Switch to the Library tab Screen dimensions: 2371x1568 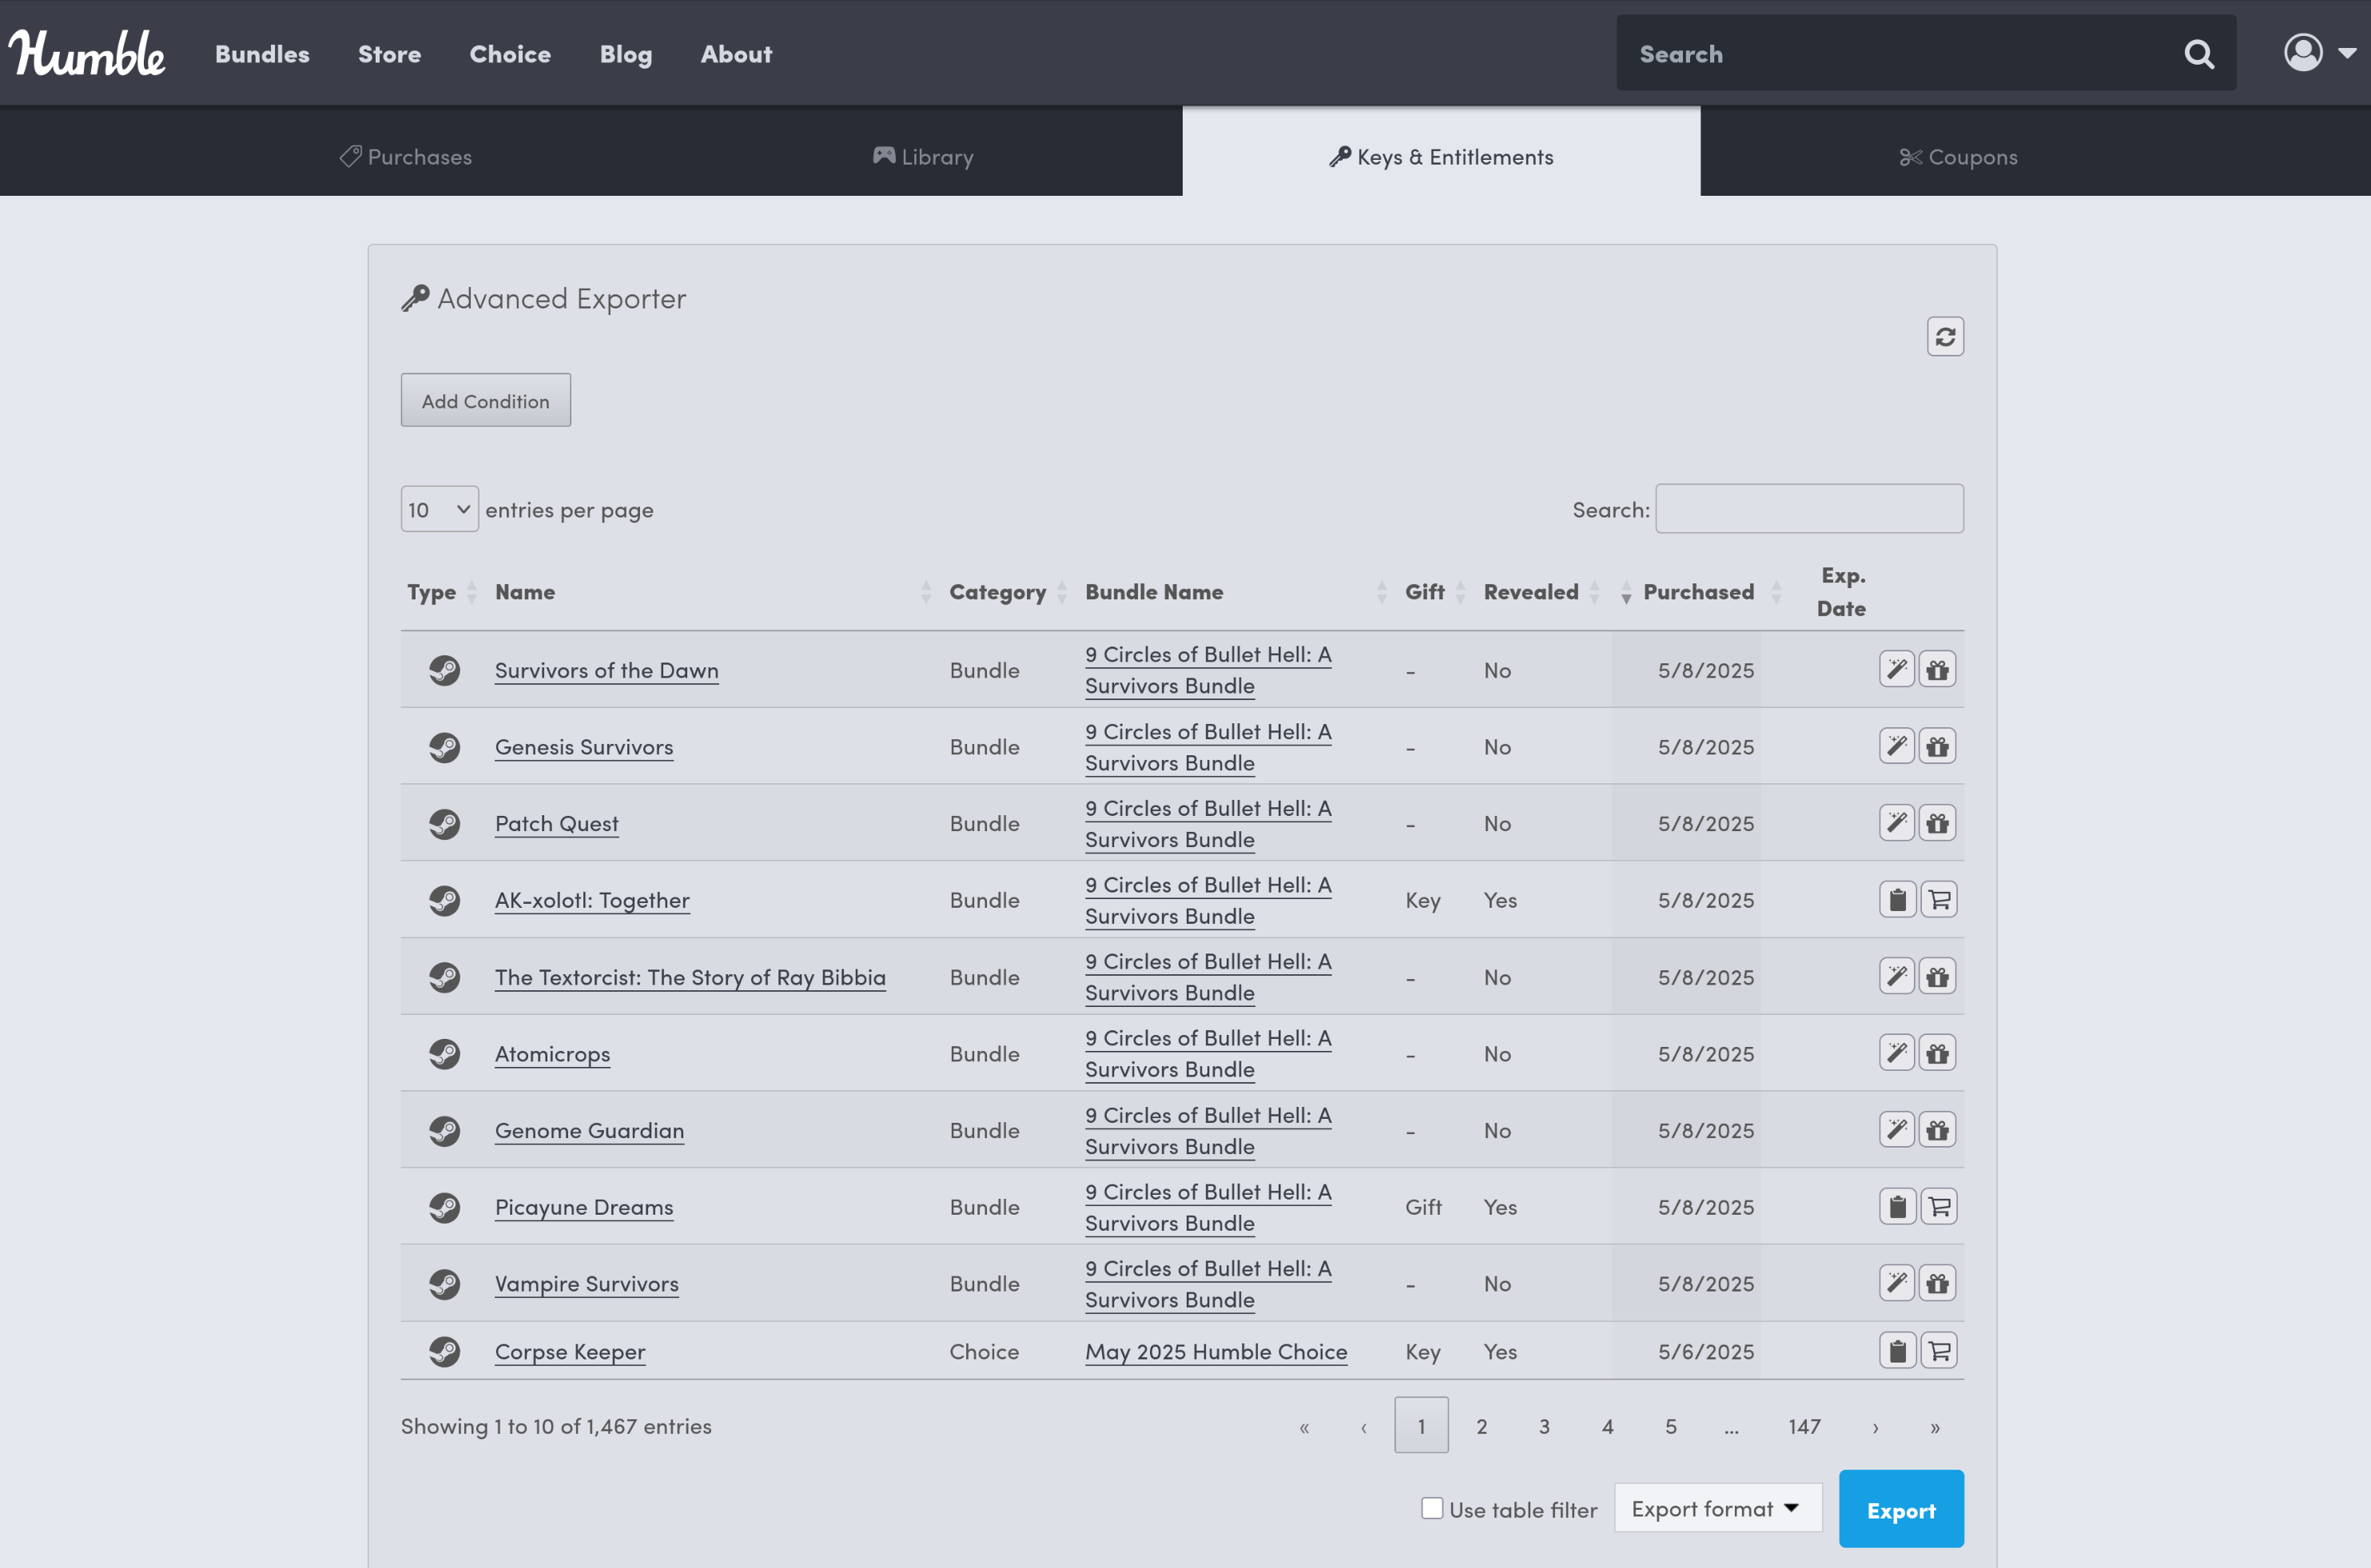point(923,157)
